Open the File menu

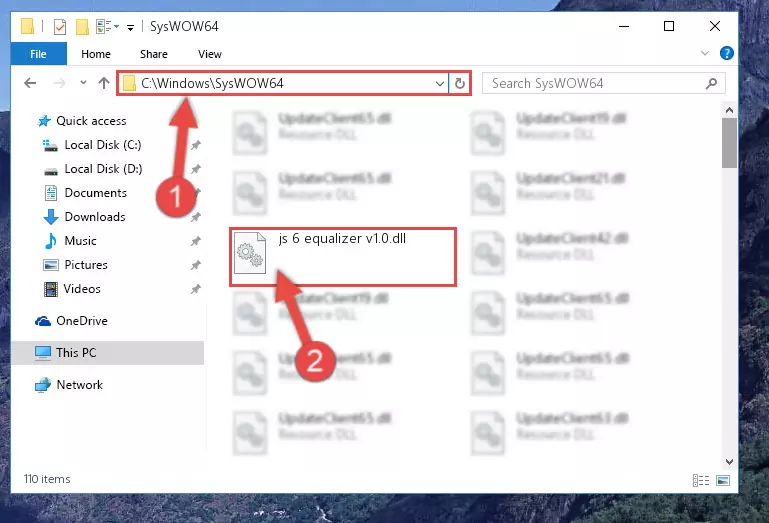pyautogui.click(x=38, y=53)
